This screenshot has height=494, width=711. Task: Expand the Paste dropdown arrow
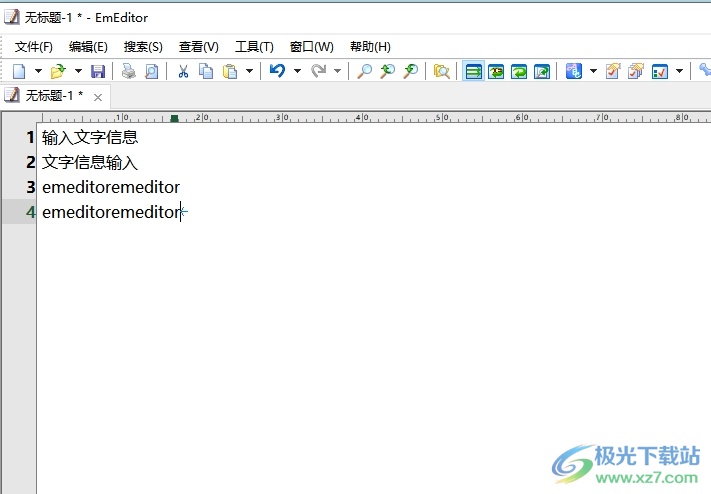249,71
